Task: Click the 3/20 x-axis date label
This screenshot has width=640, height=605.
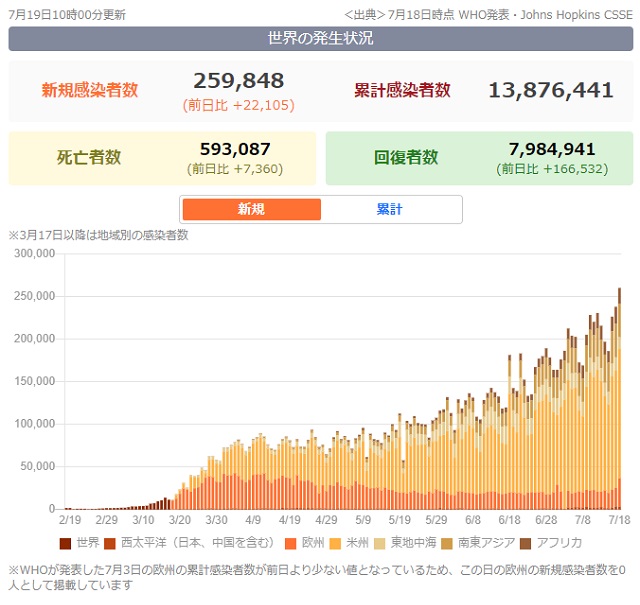Action: [180, 520]
